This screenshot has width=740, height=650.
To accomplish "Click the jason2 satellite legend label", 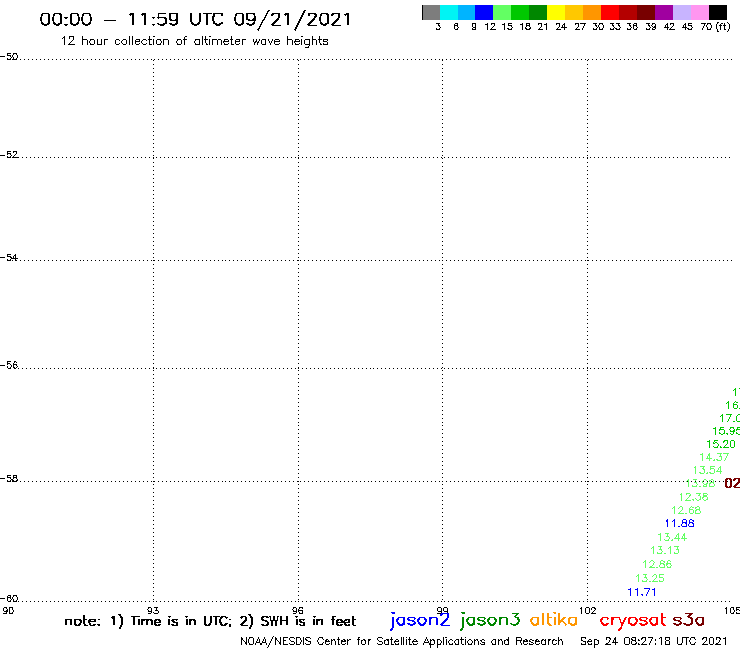I will [420, 620].
